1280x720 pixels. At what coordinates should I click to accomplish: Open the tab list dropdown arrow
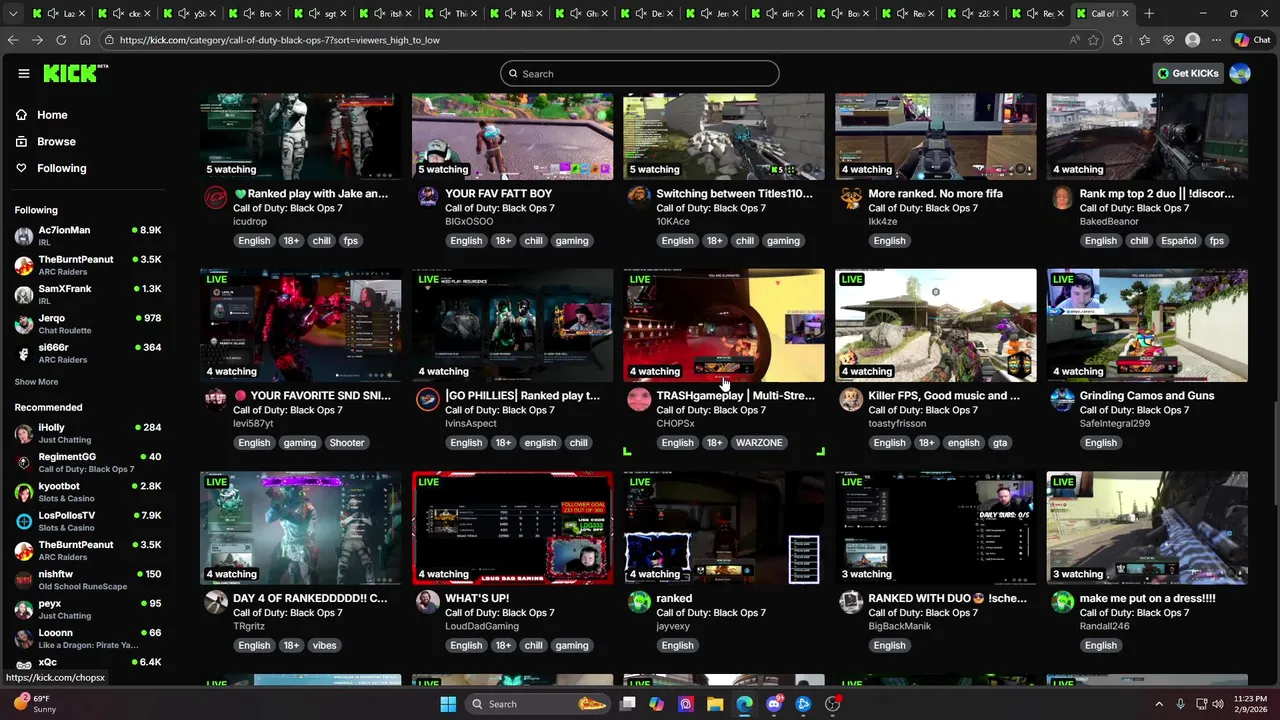[x=13, y=14]
